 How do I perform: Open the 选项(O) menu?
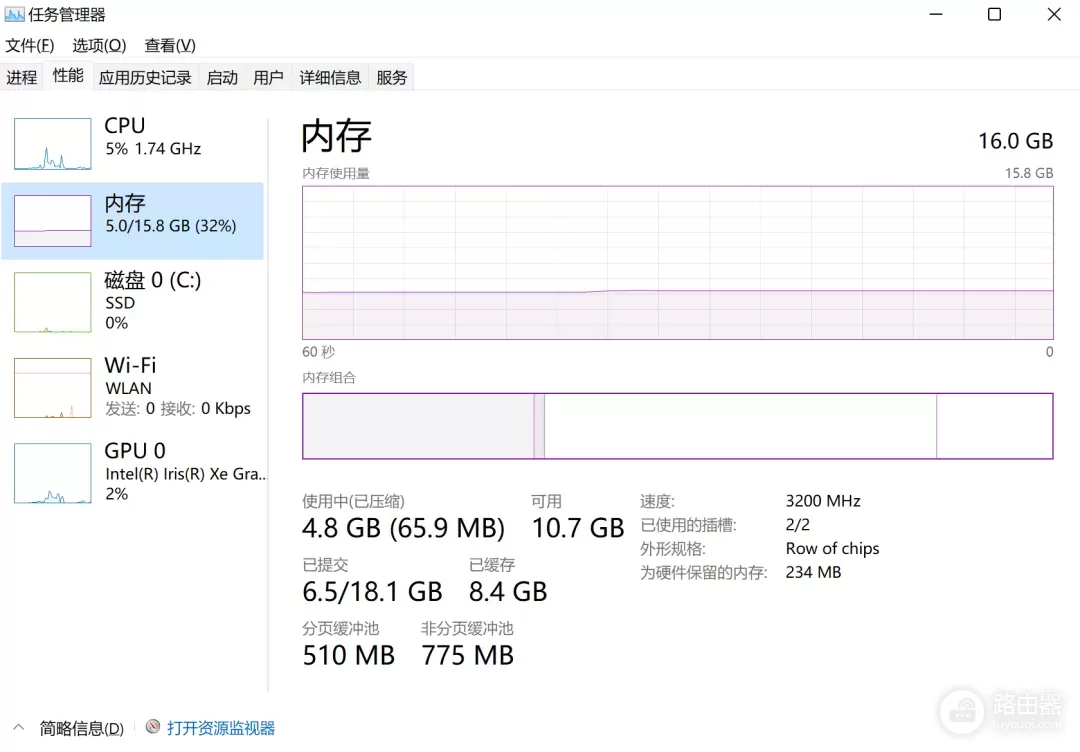click(99, 46)
